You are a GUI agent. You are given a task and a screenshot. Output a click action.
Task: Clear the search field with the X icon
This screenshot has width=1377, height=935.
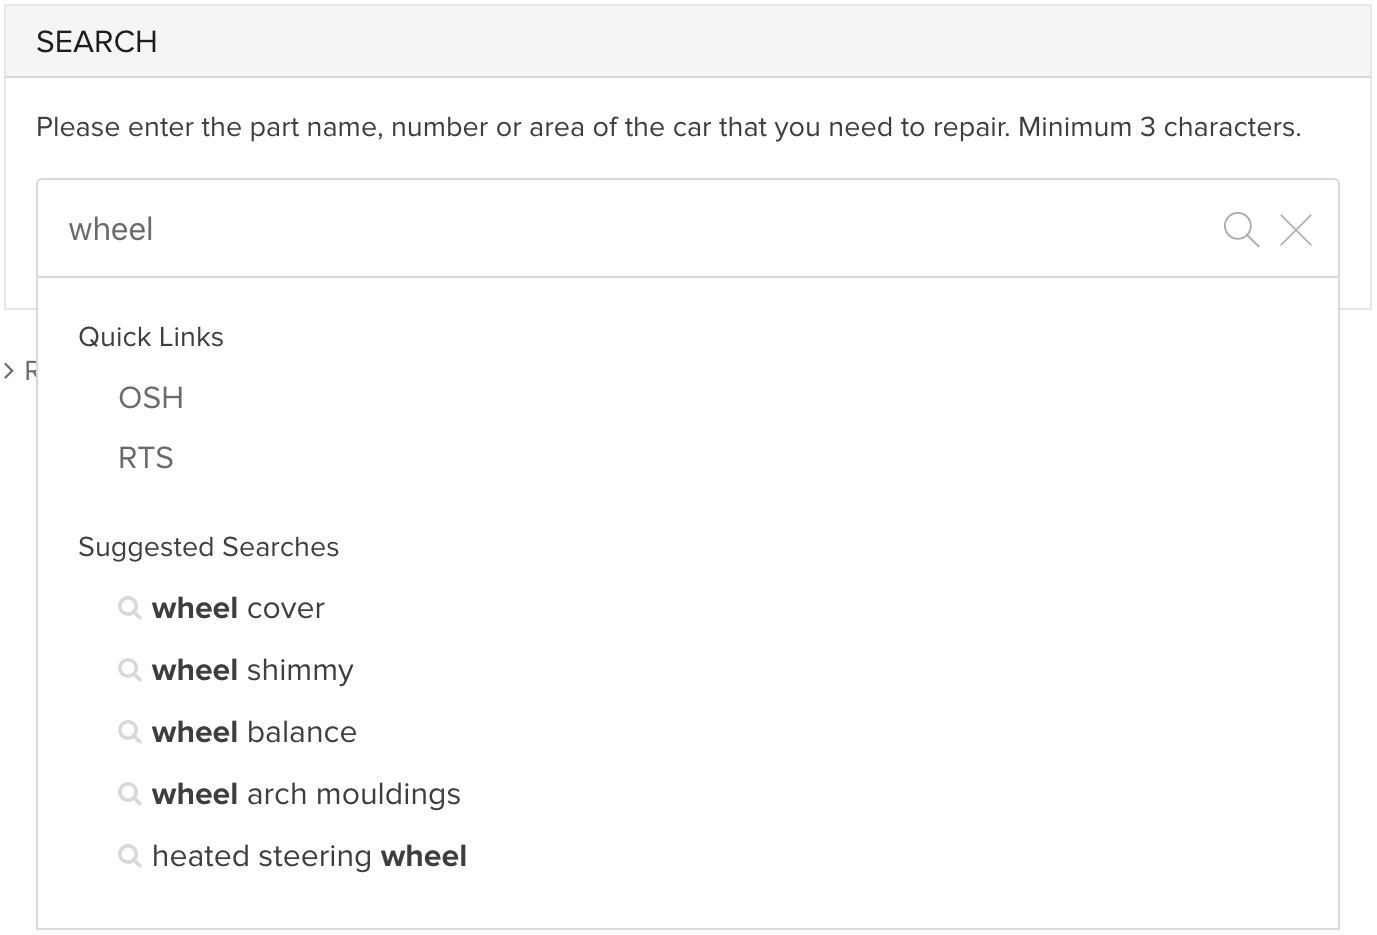[x=1296, y=230]
